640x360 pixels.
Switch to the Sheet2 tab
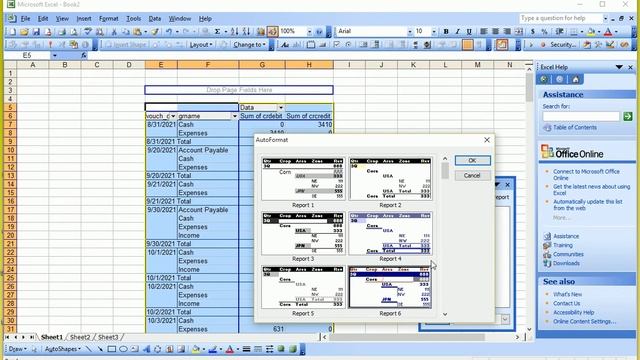pyautogui.click(x=80, y=337)
